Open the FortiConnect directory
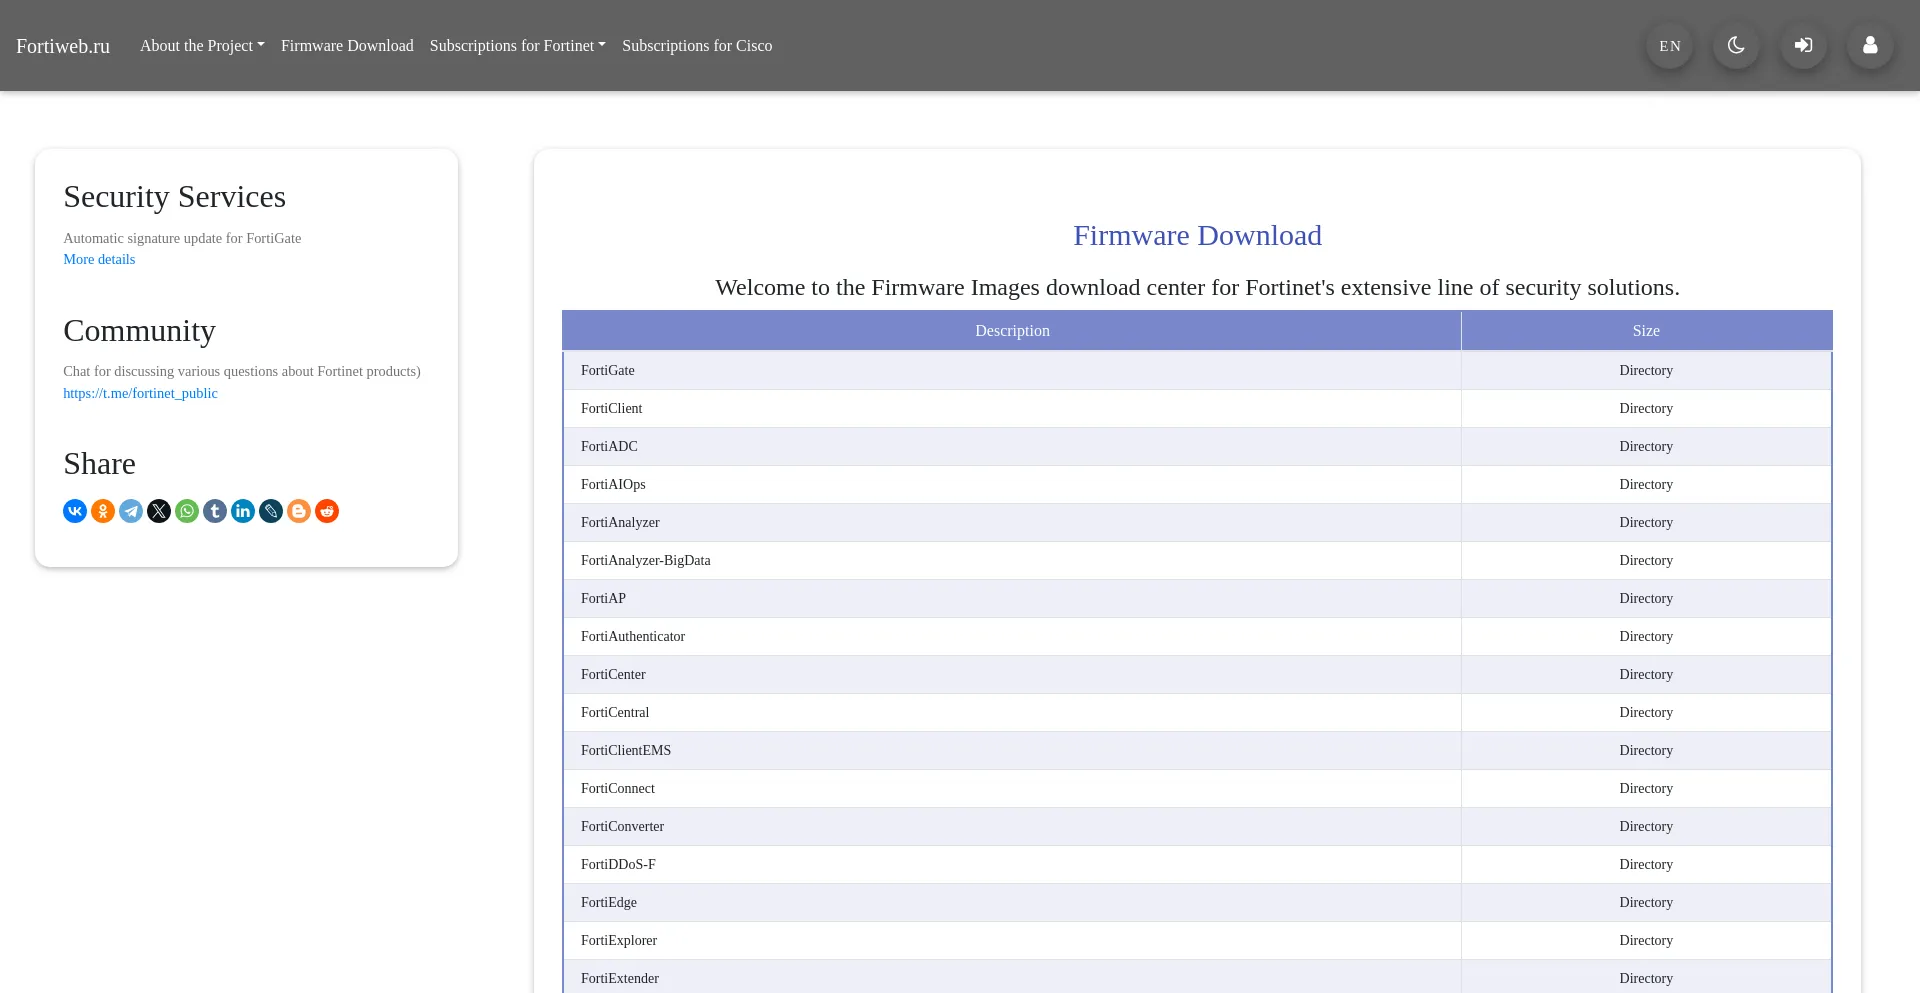This screenshot has width=1920, height=993. 618,788
